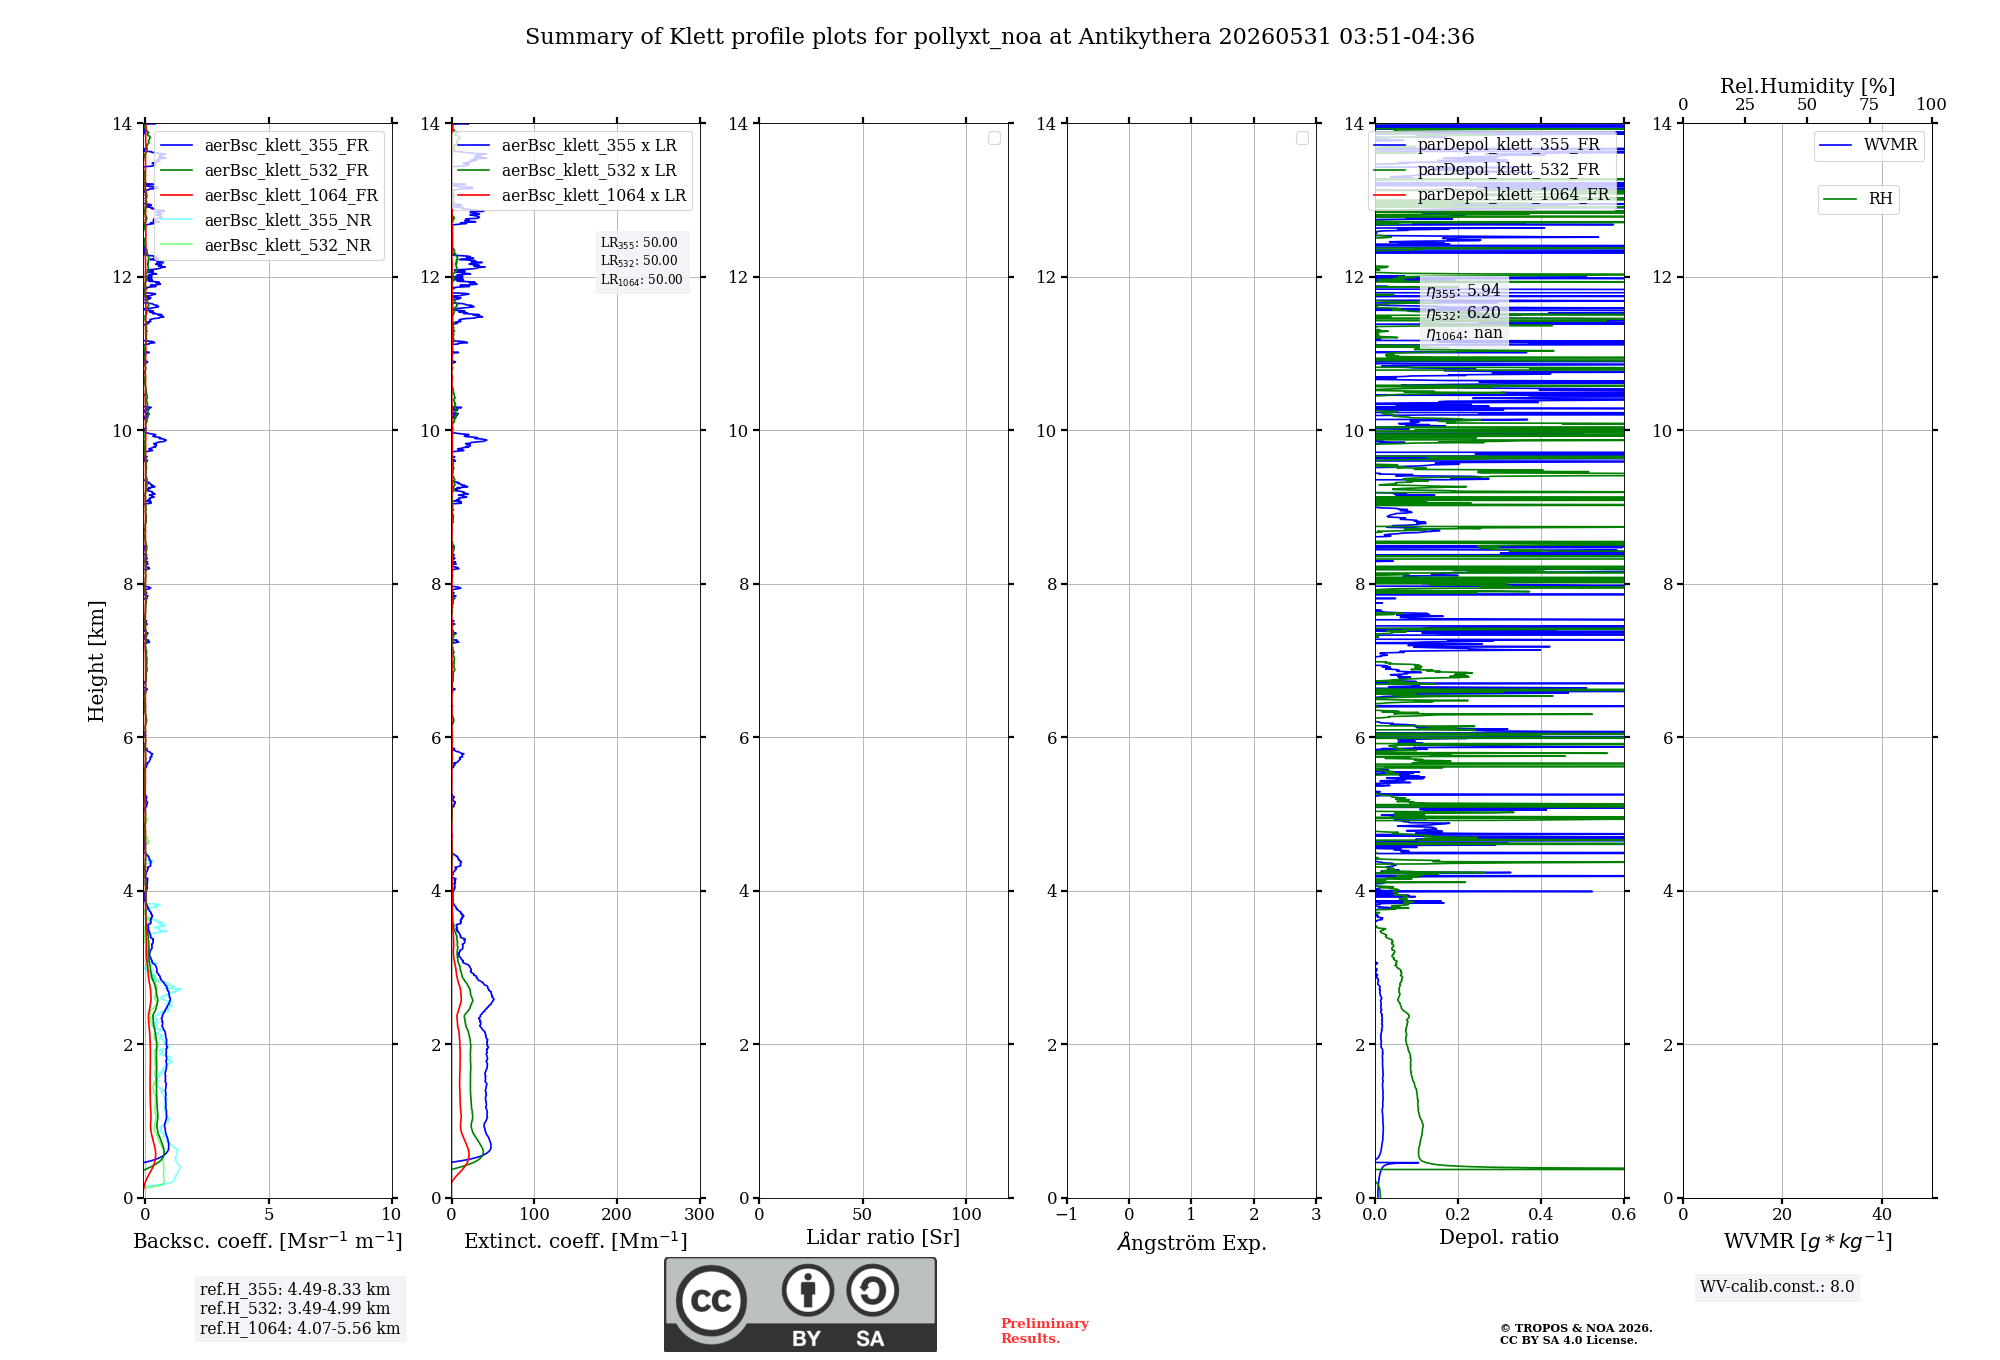This screenshot has height=1360, width=2000.
Task: Click the parDepol_klett_355_FR legend entry
Action: click(1487, 144)
